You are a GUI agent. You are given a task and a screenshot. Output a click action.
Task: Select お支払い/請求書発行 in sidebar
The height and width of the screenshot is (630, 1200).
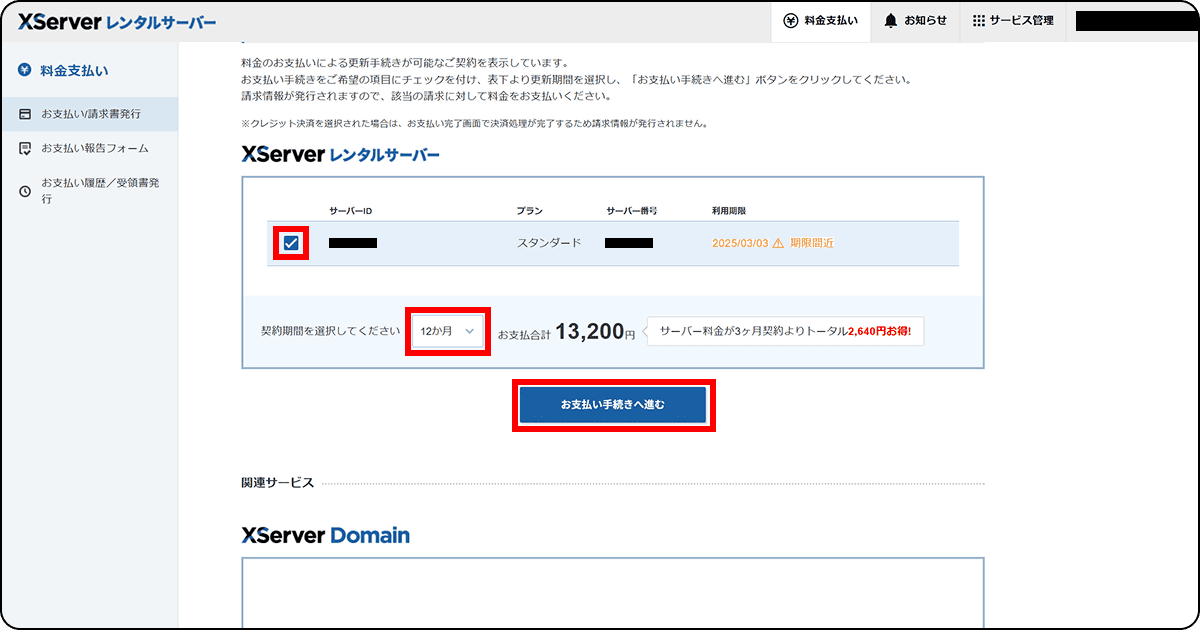tap(89, 114)
